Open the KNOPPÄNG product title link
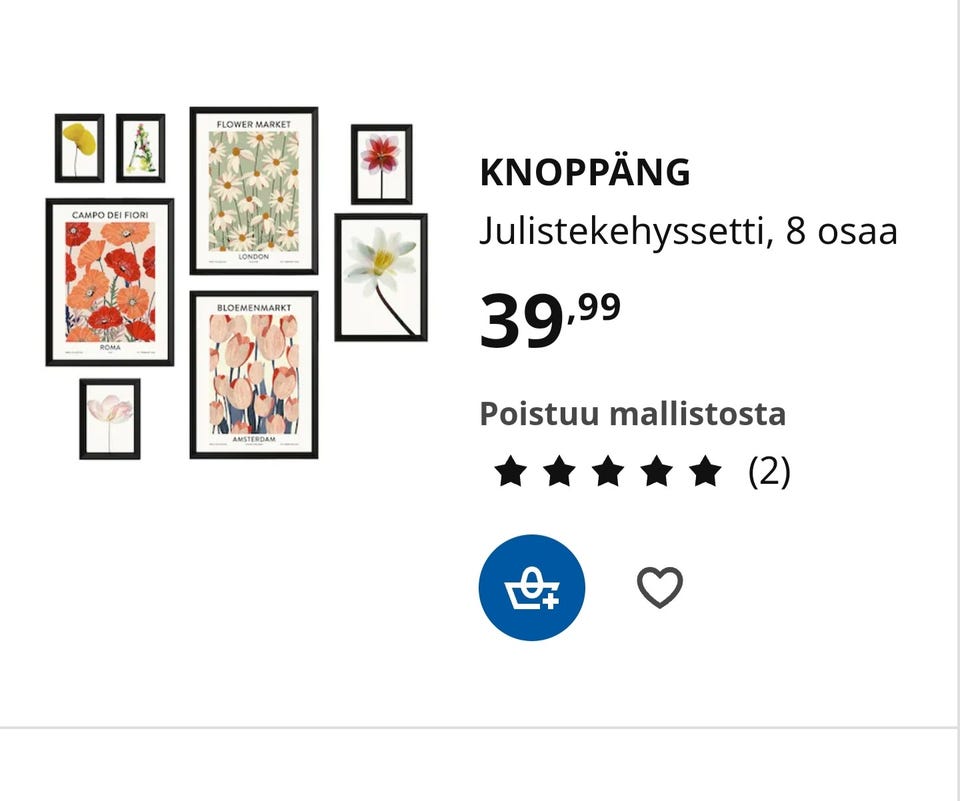The image size is (960, 801). (584, 171)
